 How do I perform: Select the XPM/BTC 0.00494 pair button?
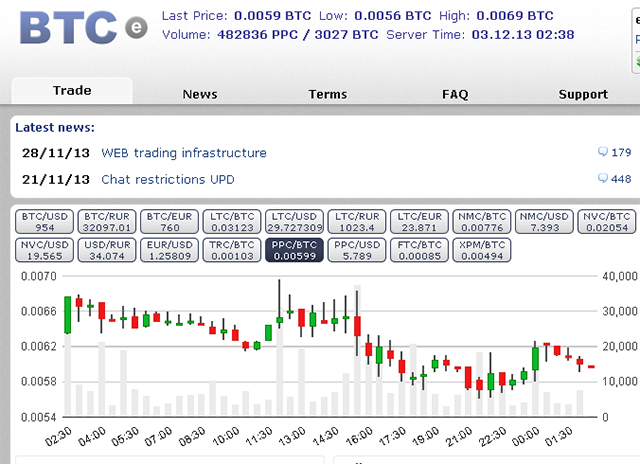point(482,250)
